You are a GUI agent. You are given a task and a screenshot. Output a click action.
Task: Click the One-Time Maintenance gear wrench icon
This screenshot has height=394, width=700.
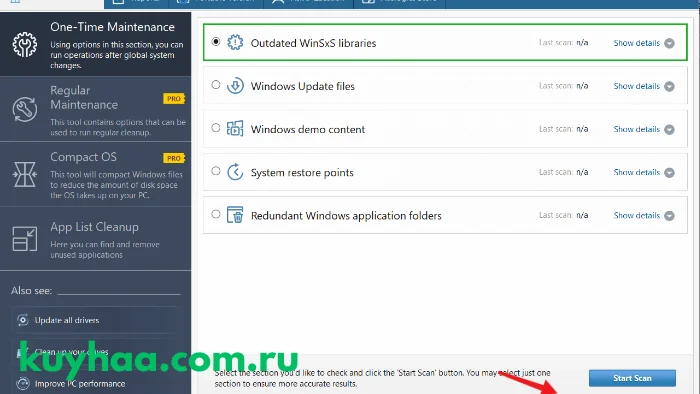[25, 44]
